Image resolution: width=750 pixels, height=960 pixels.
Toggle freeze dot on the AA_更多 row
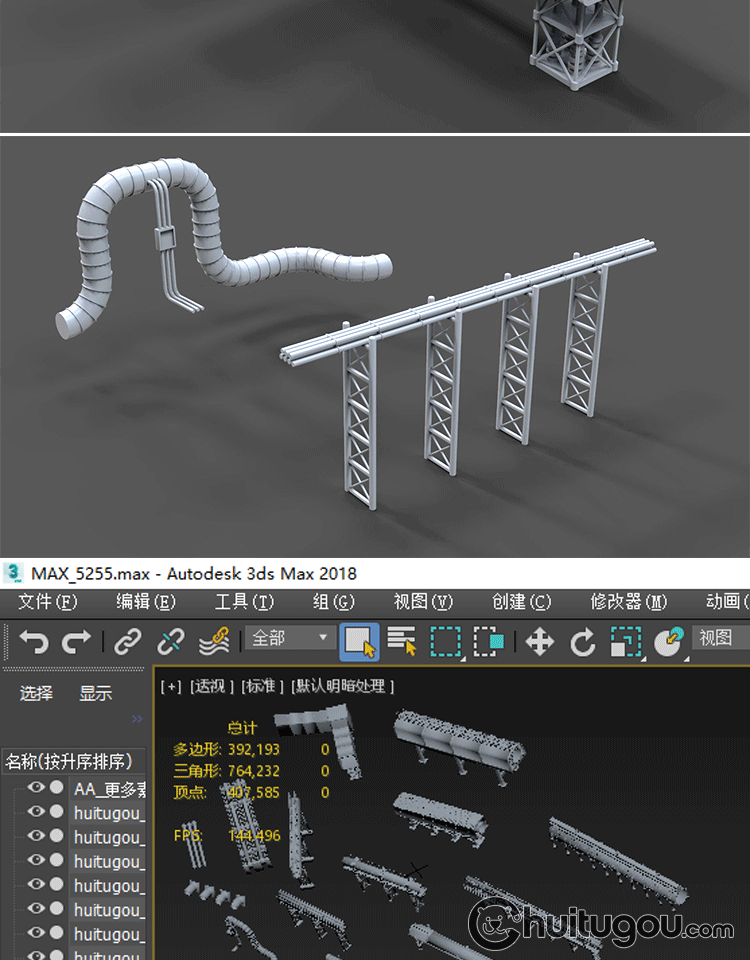(57, 788)
